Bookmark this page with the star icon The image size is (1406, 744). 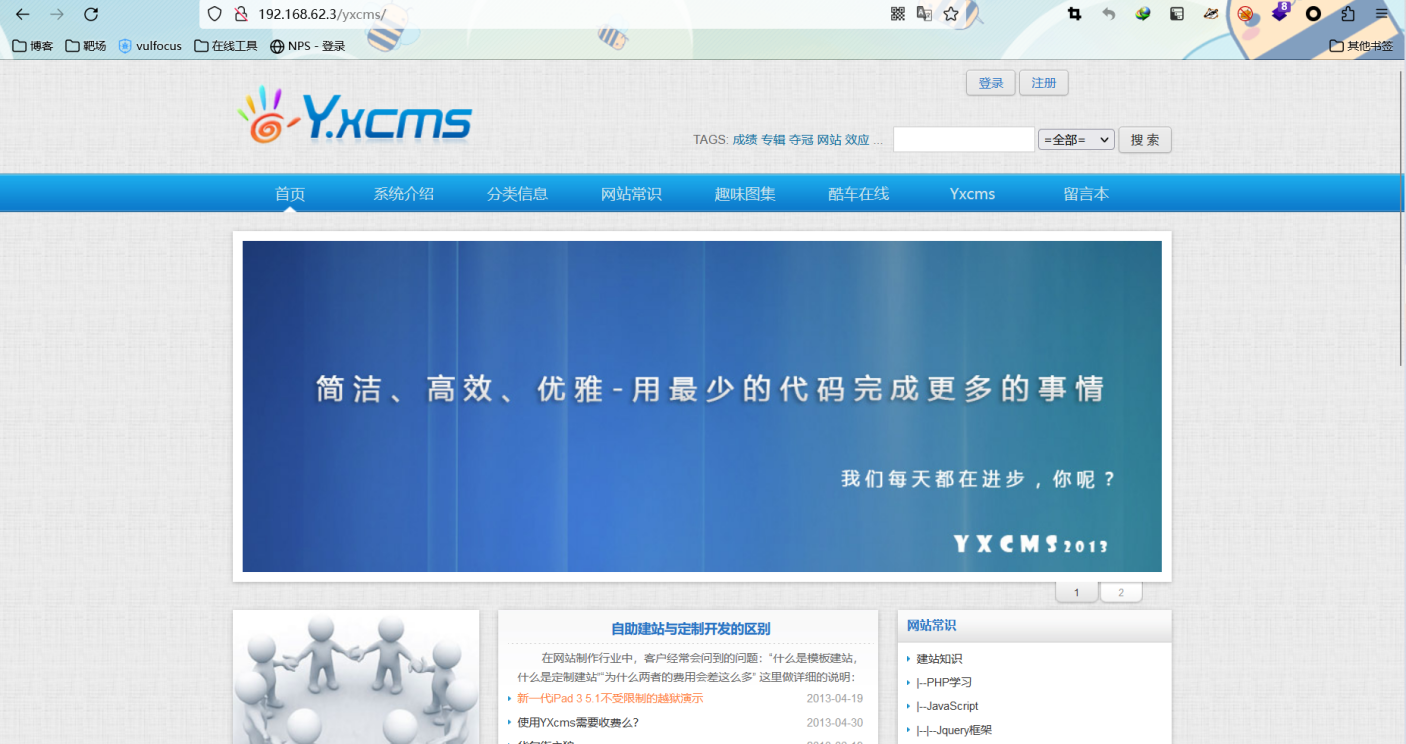tap(951, 14)
